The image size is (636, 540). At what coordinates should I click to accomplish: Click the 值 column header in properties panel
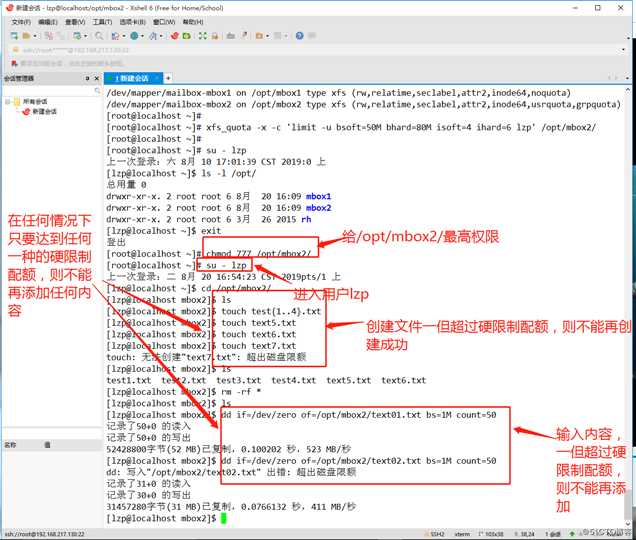pos(47,445)
